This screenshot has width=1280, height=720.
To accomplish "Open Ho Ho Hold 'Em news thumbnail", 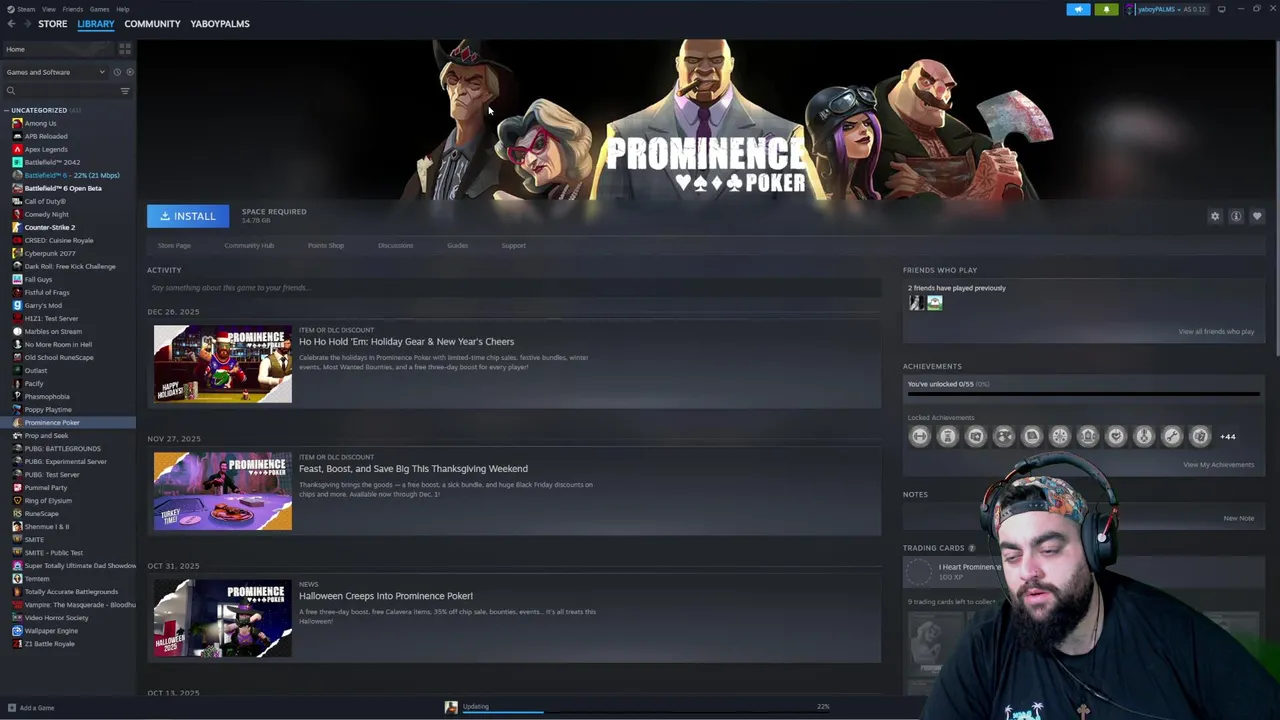I will coord(223,364).
